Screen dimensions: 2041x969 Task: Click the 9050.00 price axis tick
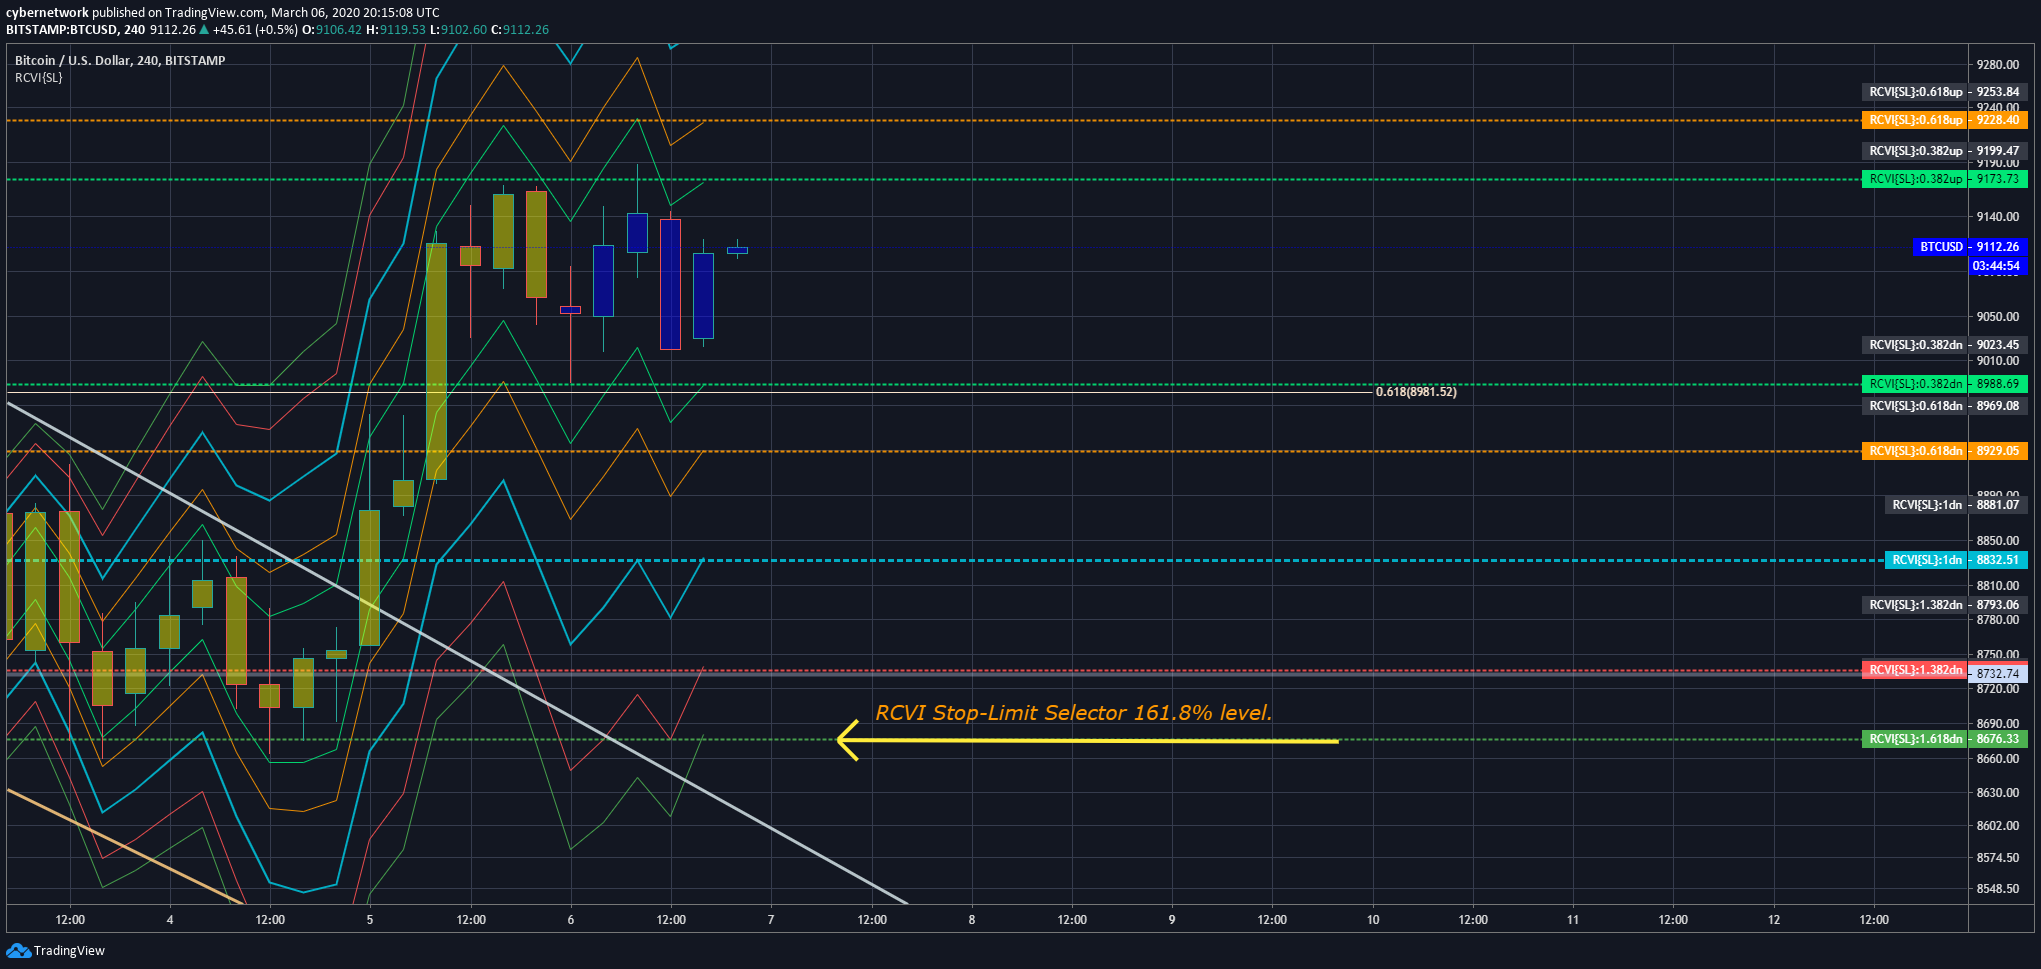[1998, 317]
